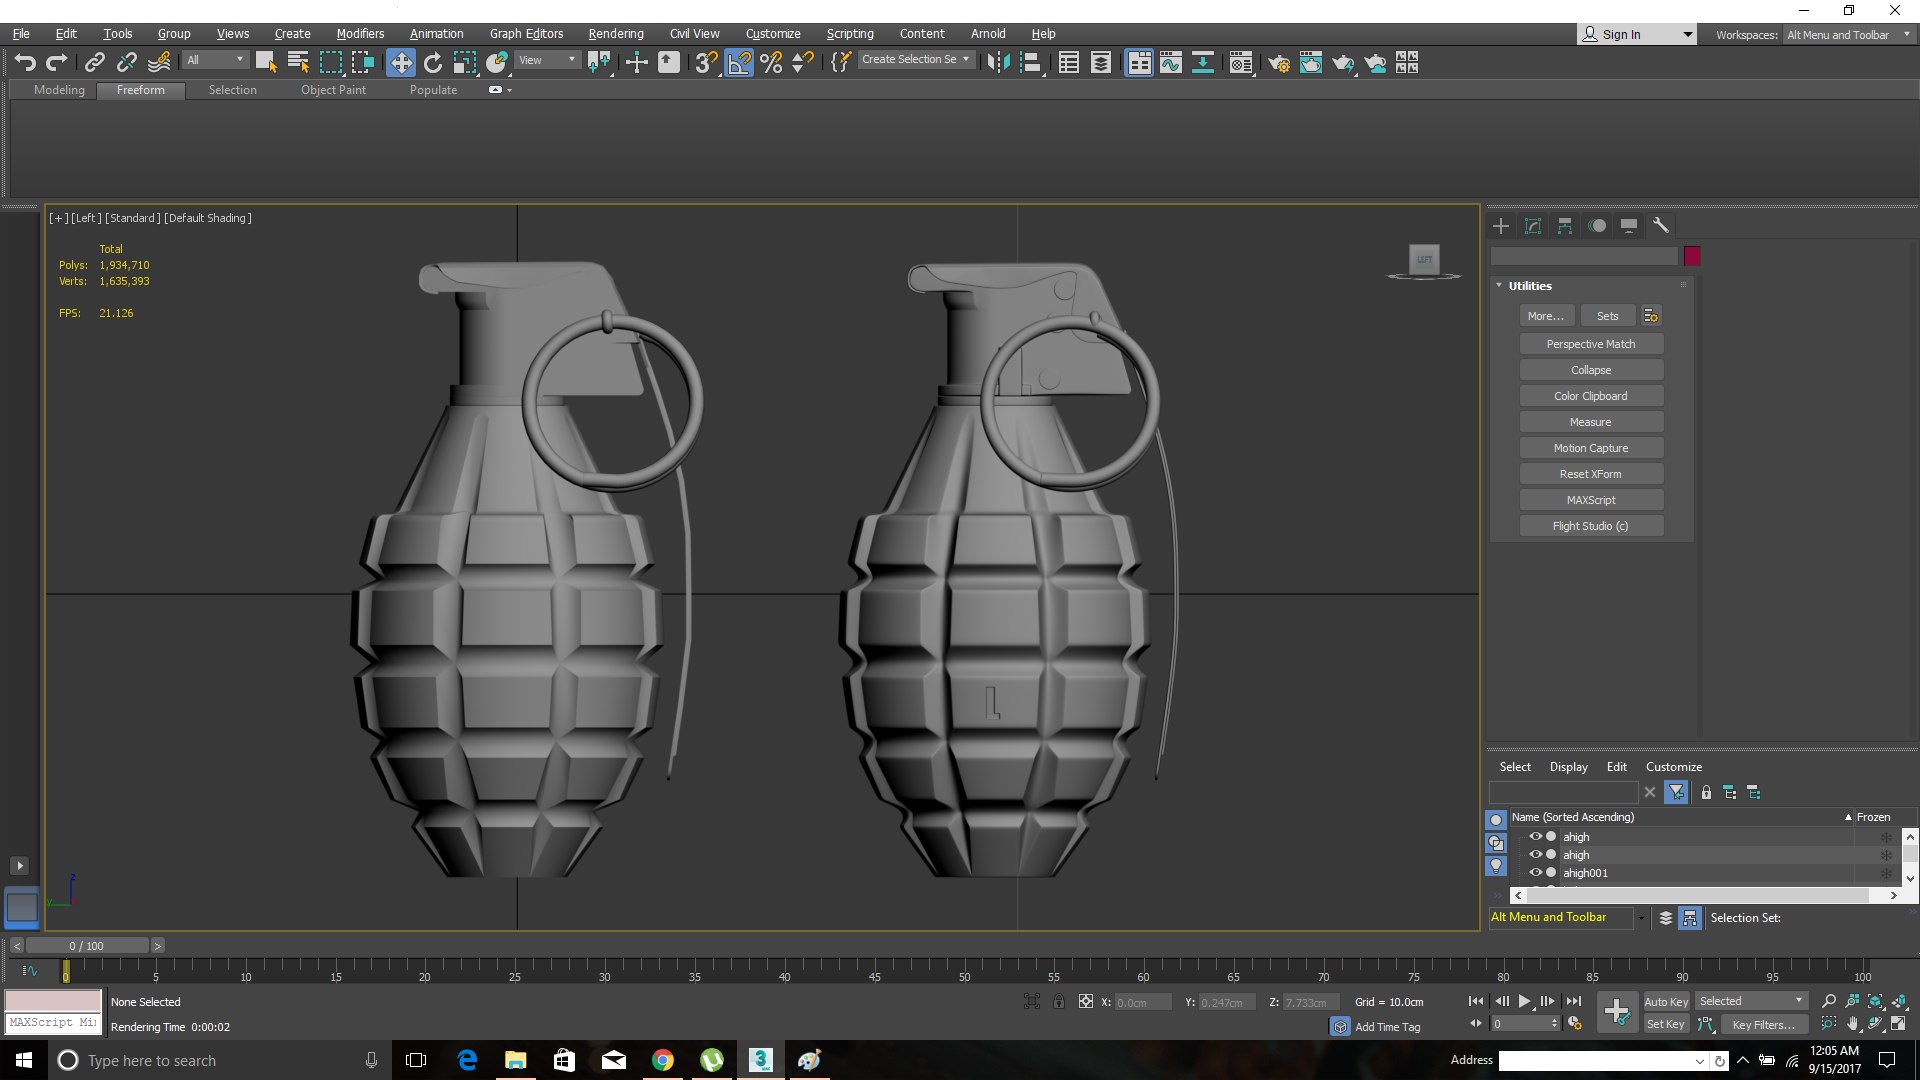Screen dimensions: 1920x1080
Task: Open Create Selection Set dropdown
Action: pos(916,59)
